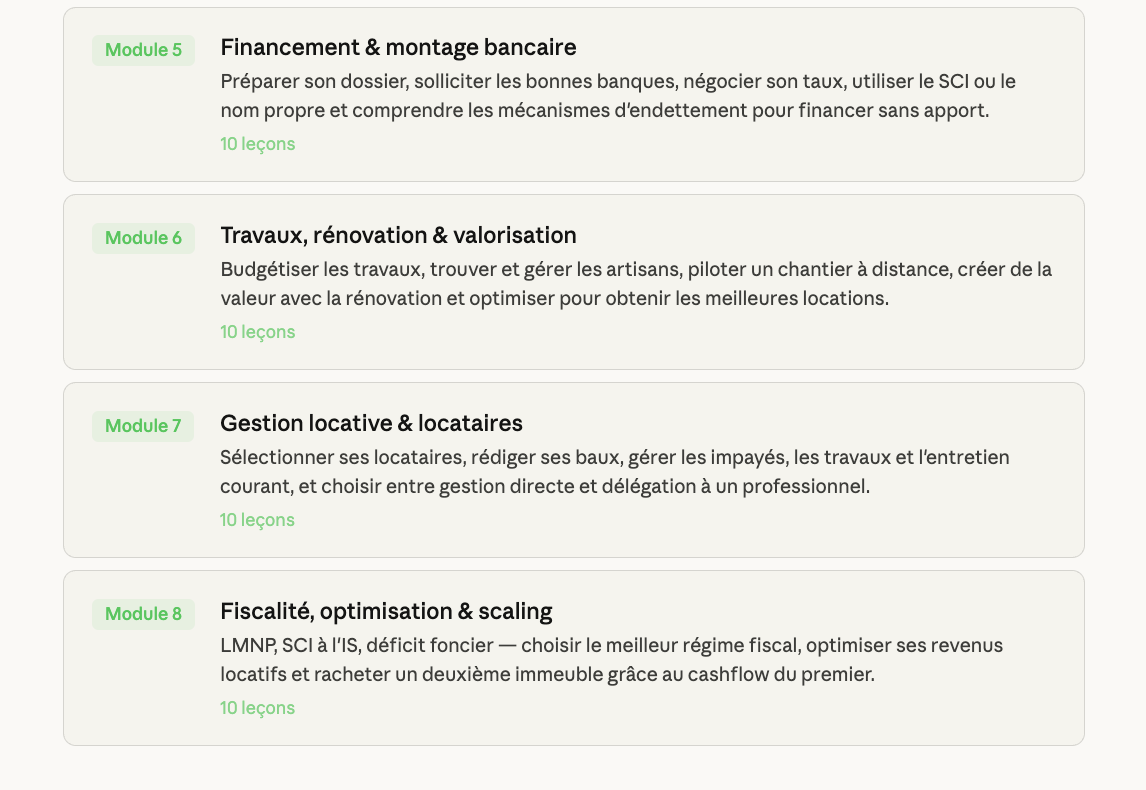Click the description starting with Préparer son dossier
Viewport: 1146px width, 790px height.
coord(618,96)
